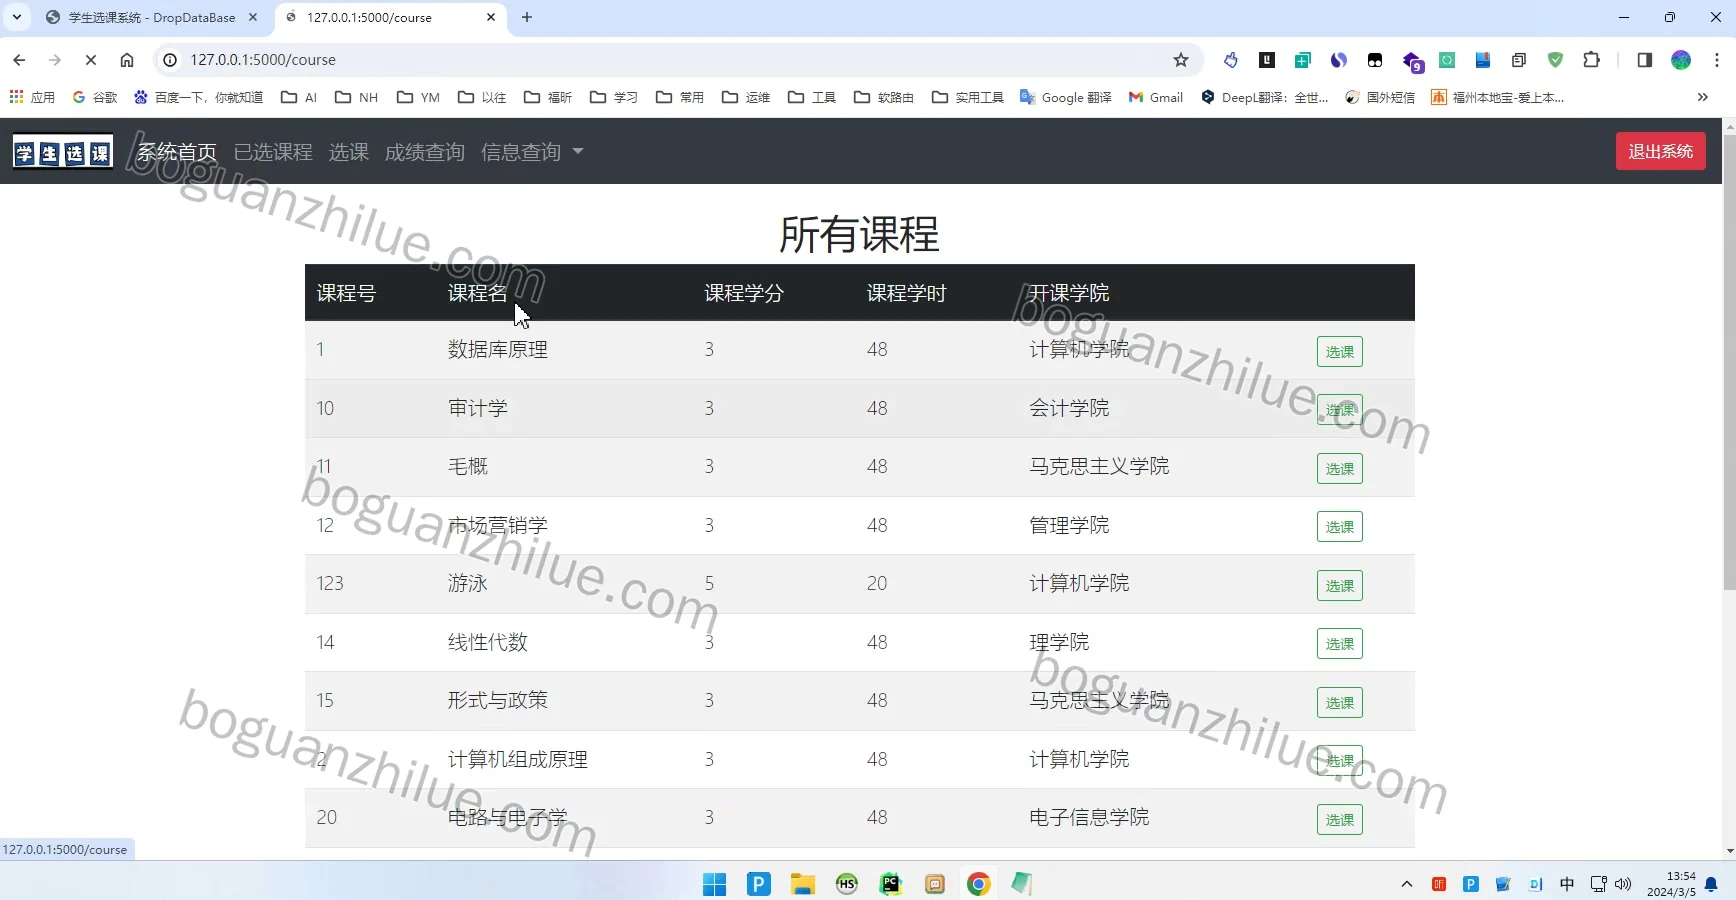Open AI bookmarks folder
The image size is (1736, 900).
tap(299, 97)
